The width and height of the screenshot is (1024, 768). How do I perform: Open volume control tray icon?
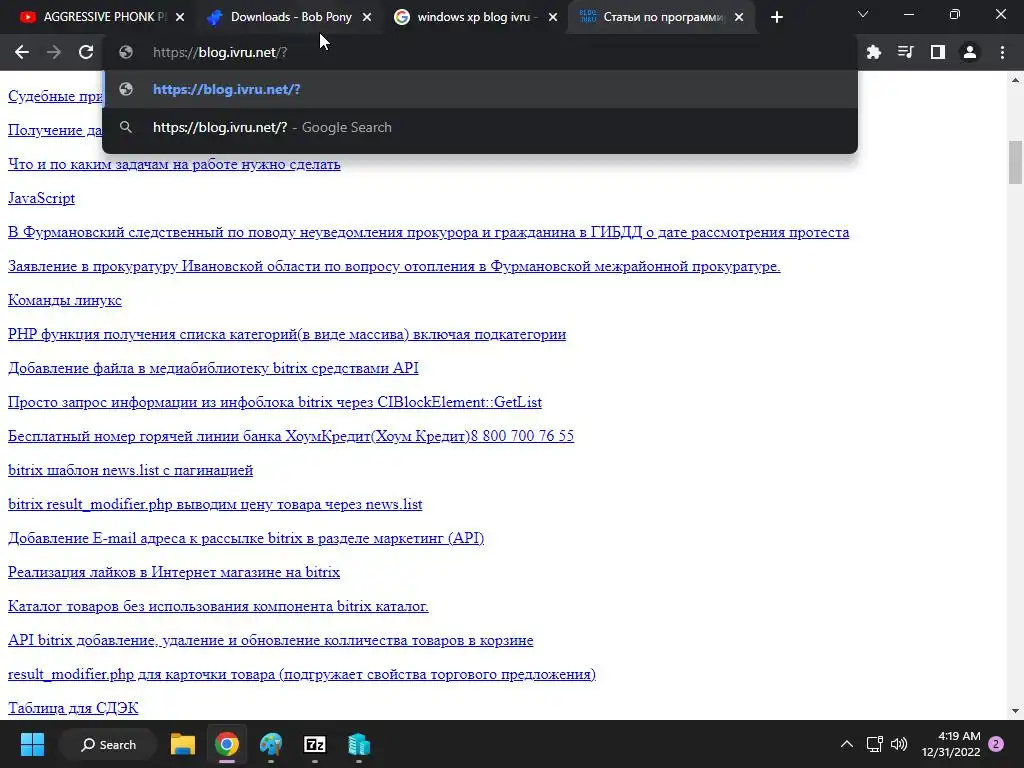(899, 744)
